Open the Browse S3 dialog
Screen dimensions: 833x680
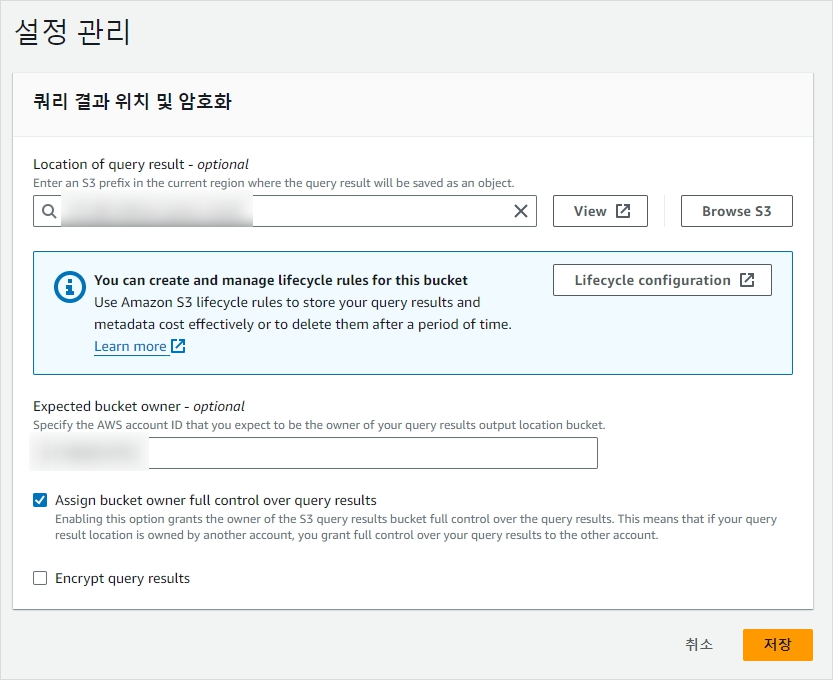736,211
